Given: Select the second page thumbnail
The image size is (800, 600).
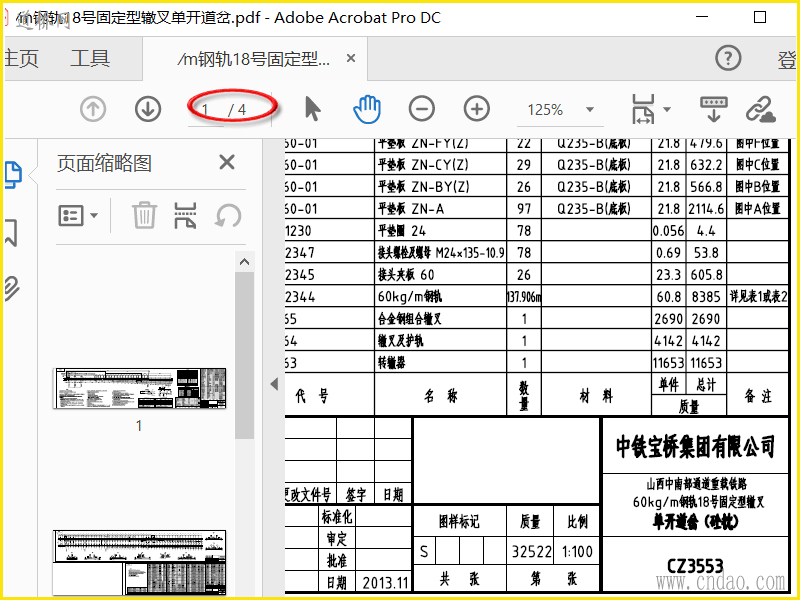Looking at the screenshot, I should pos(139,563).
